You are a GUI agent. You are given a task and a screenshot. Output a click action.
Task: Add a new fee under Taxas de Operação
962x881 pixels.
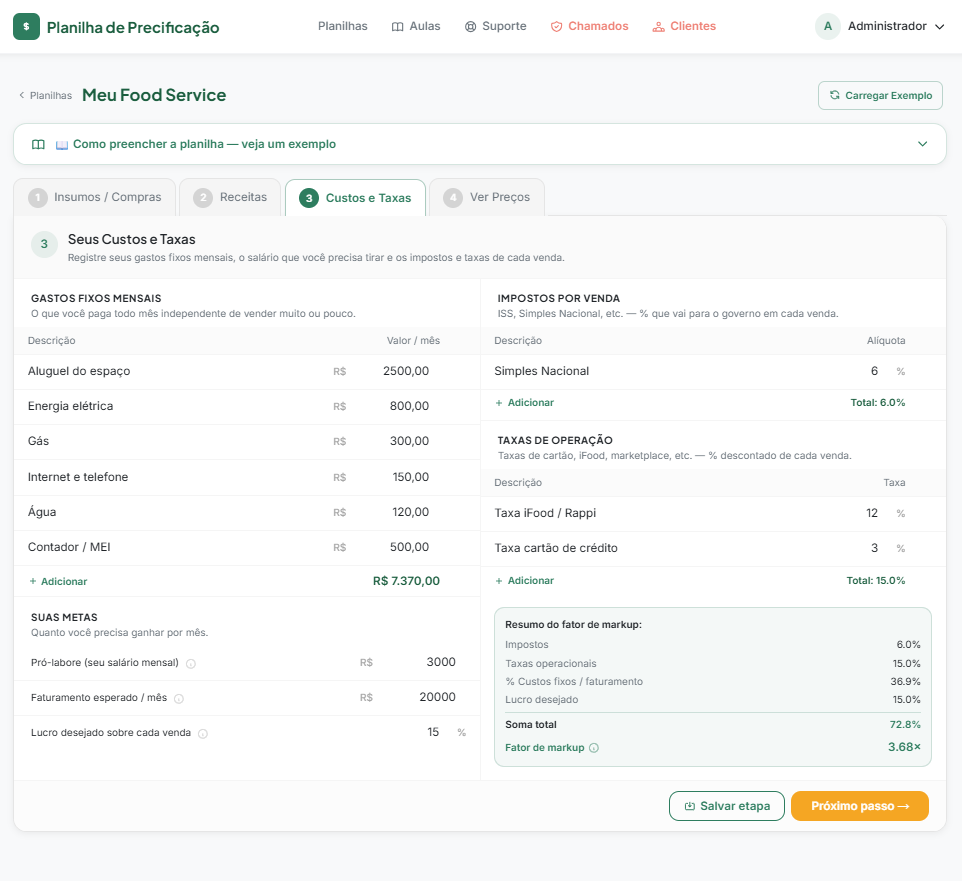[x=525, y=581]
